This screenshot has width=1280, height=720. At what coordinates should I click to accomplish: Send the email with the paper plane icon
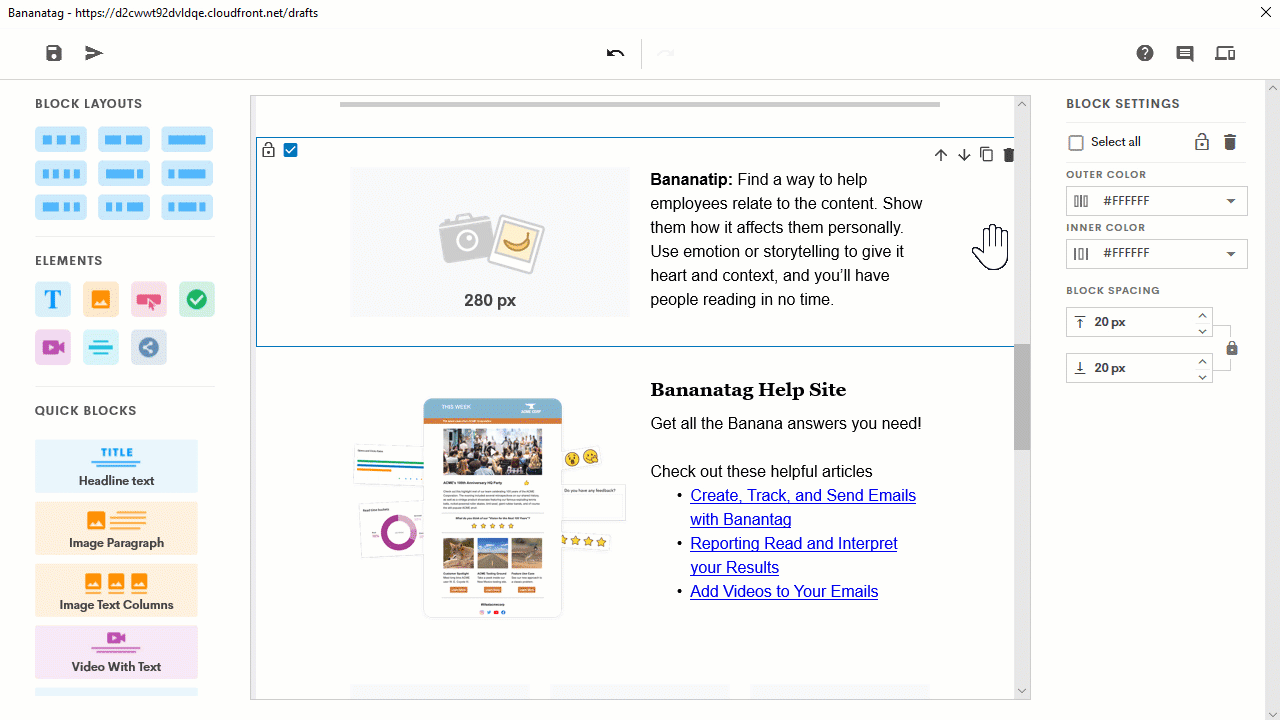(x=94, y=53)
